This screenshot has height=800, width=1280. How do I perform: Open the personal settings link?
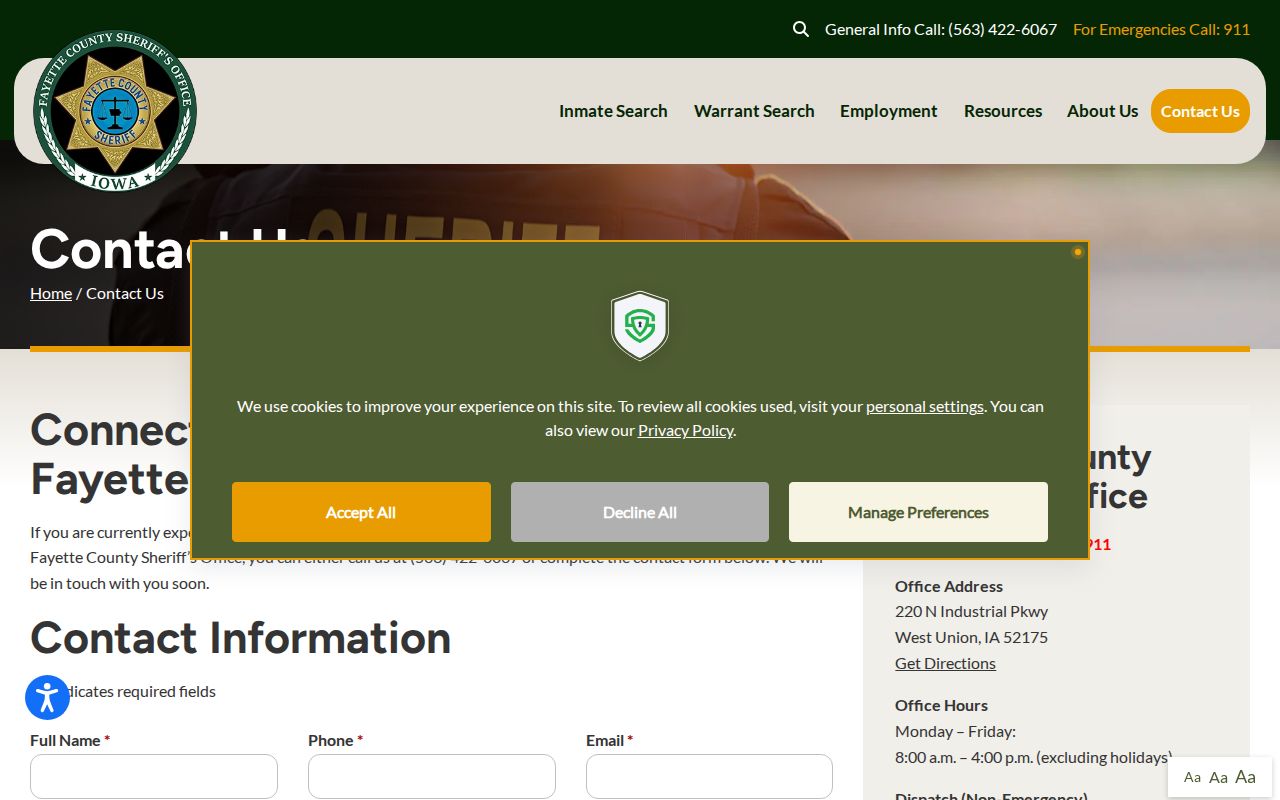coord(925,406)
